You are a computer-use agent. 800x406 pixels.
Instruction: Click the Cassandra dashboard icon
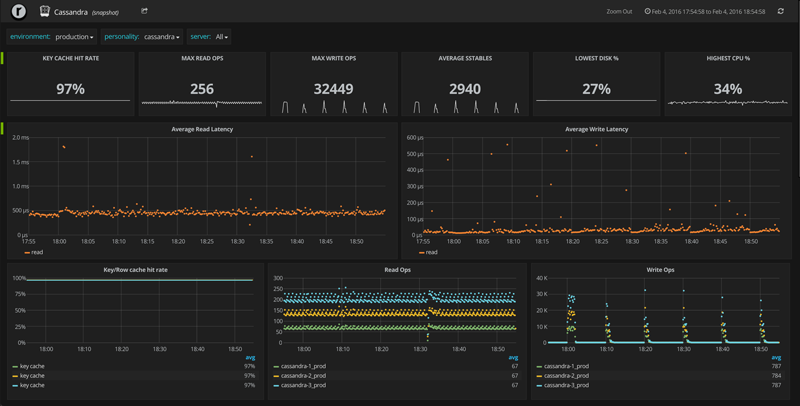[x=45, y=11]
